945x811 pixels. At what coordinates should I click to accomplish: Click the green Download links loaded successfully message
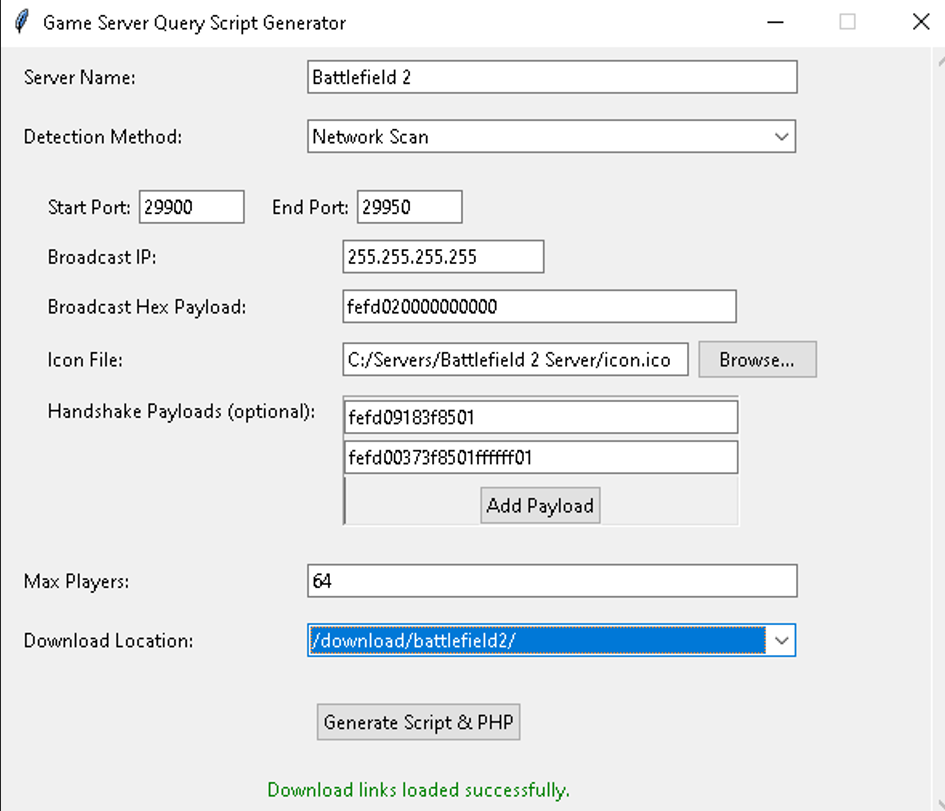[418, 790]
